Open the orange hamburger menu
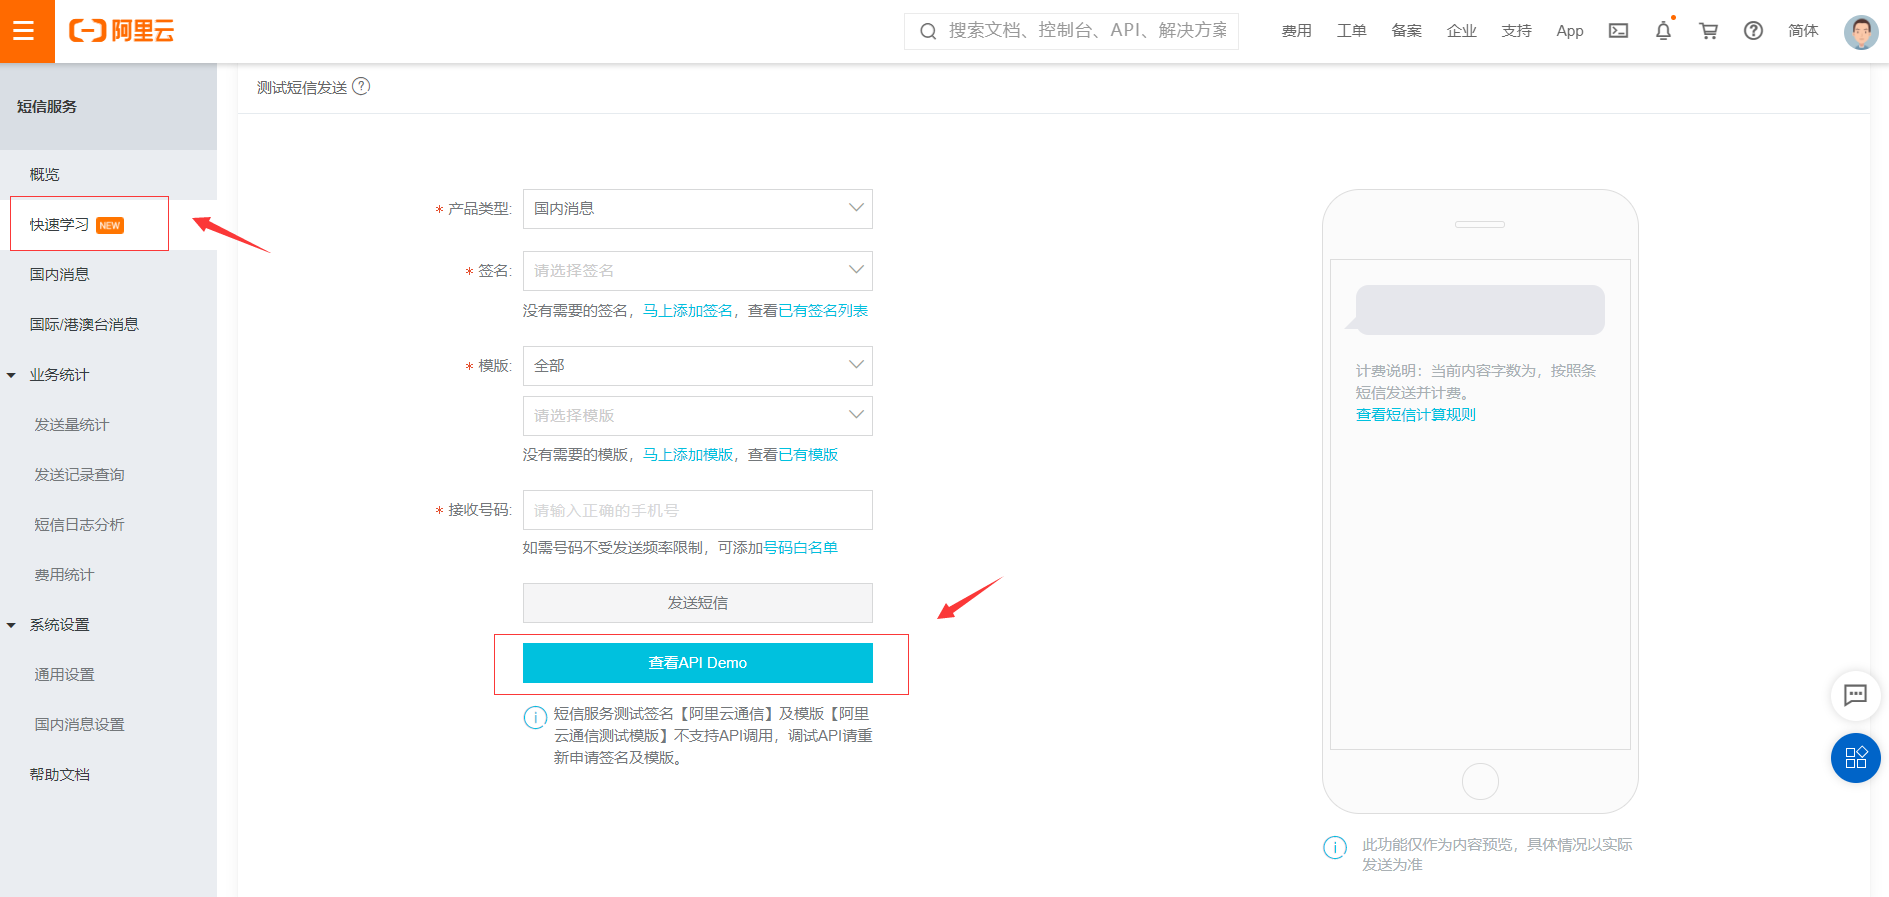1889x897 pixels. click(x=24, y=31)
